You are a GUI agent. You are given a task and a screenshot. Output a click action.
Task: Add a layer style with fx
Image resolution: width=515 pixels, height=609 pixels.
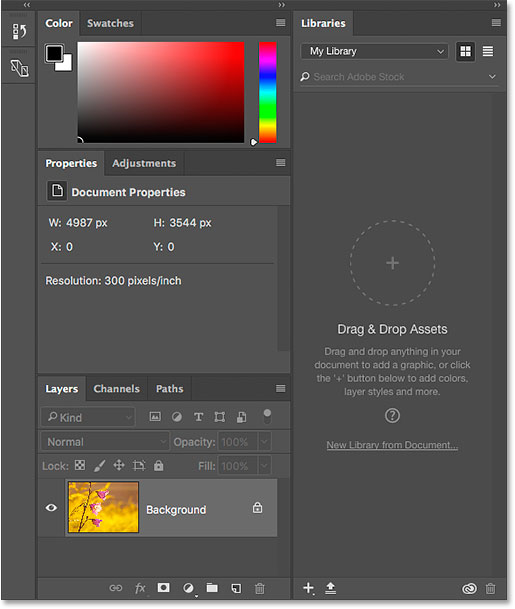coord(140,588)
